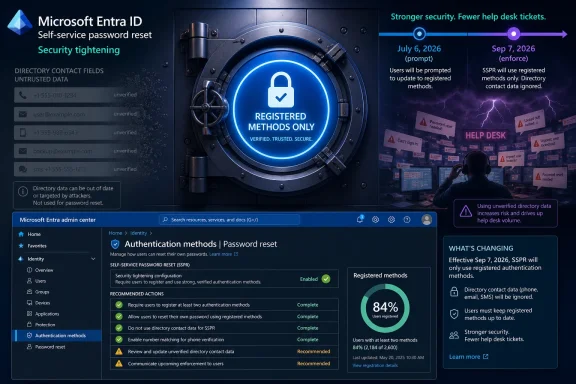The image size is (576, 384).
Task: Toggle the Enabled green check for security tightening
Action: pos(326,279)
